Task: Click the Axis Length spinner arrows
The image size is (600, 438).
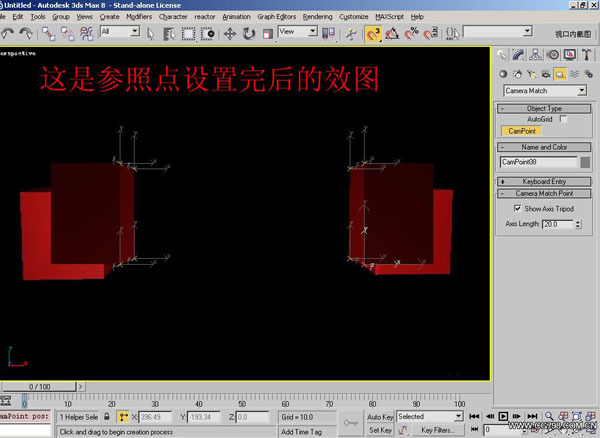Action: click(x=578, y=224)
